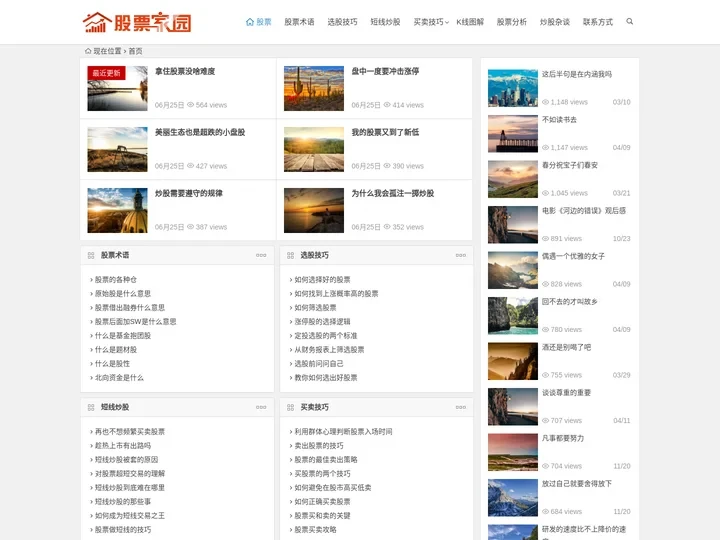Screen dimensions: 720x540
Task: Click 买卖技巧 panel heading
Action: 315,407
